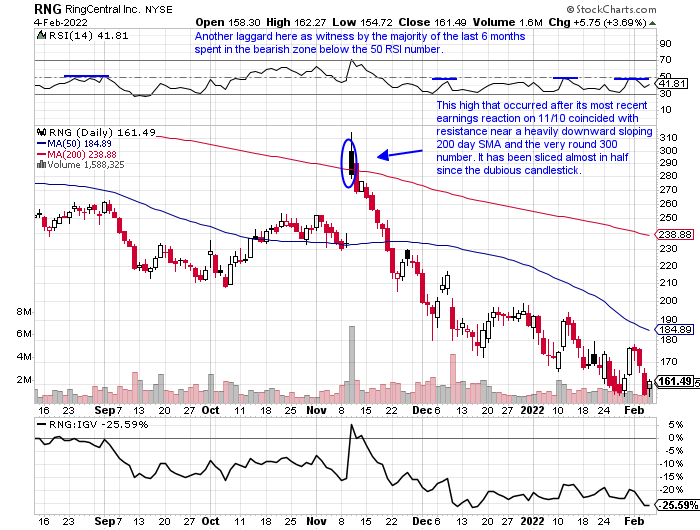Image resolution: width=700 pixels, height=530 pixels.
Task: Click the Volume 1,588,325 legend entry
Action: click(x=86, y=165)
